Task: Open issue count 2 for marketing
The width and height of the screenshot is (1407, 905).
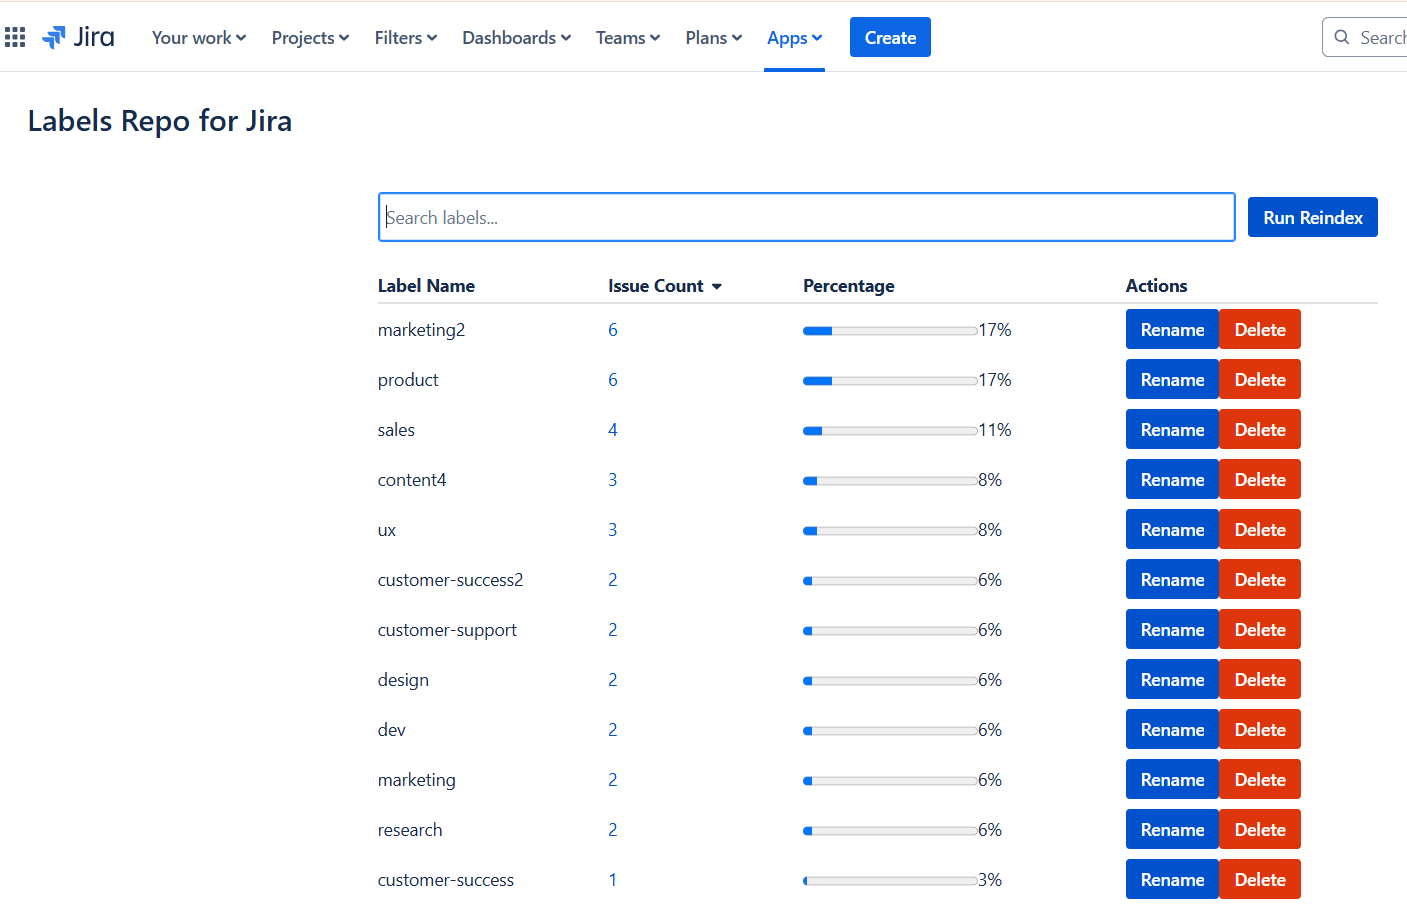Action: (x=613, y=780)
